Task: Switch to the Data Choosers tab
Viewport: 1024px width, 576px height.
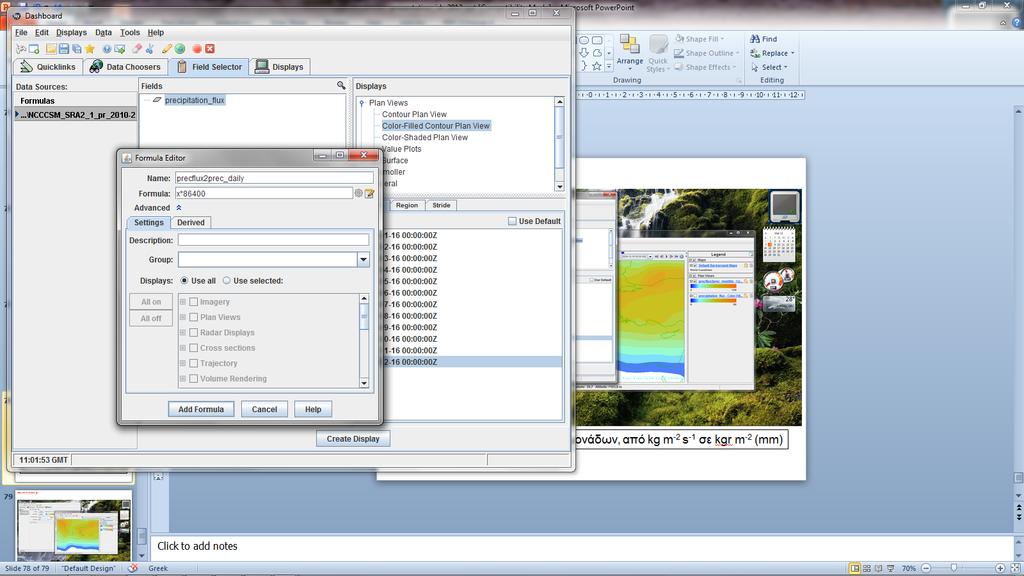Action: point(125,67)
